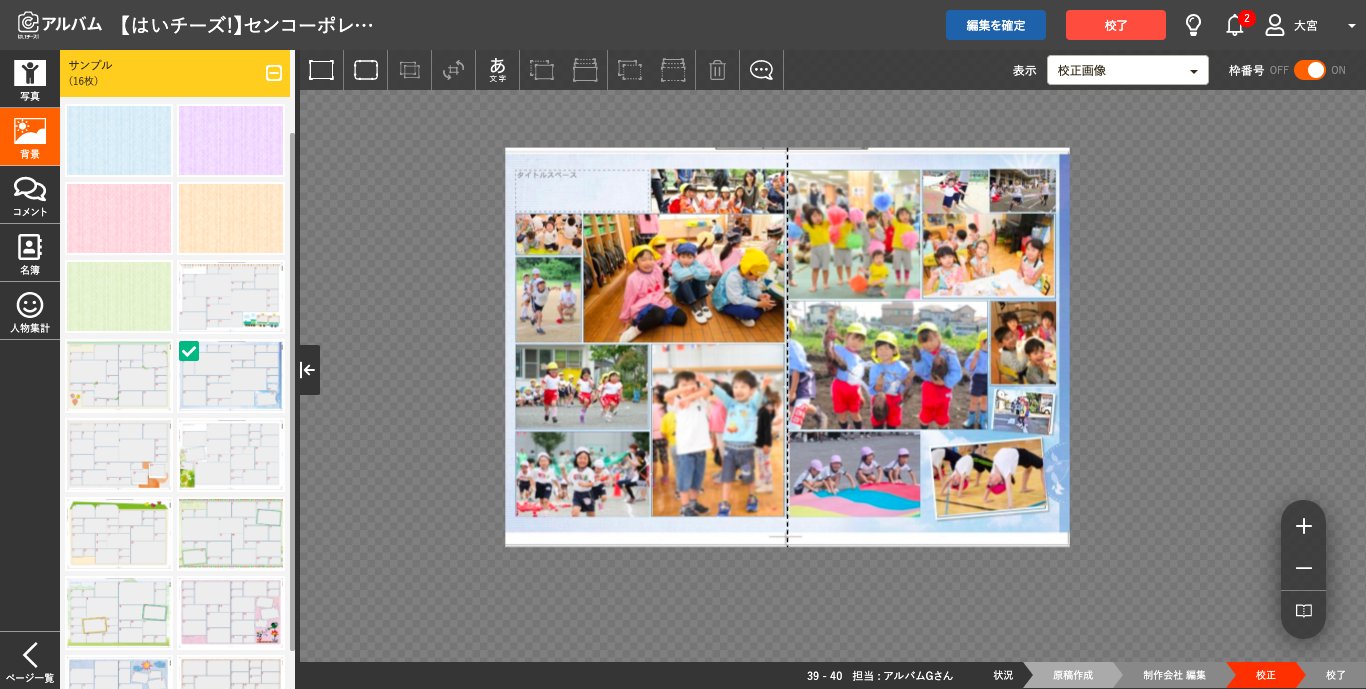Viewport: 1366px width, 689px height.
Task: Click the send-to-back stack icon
Action: coord(673,70)
